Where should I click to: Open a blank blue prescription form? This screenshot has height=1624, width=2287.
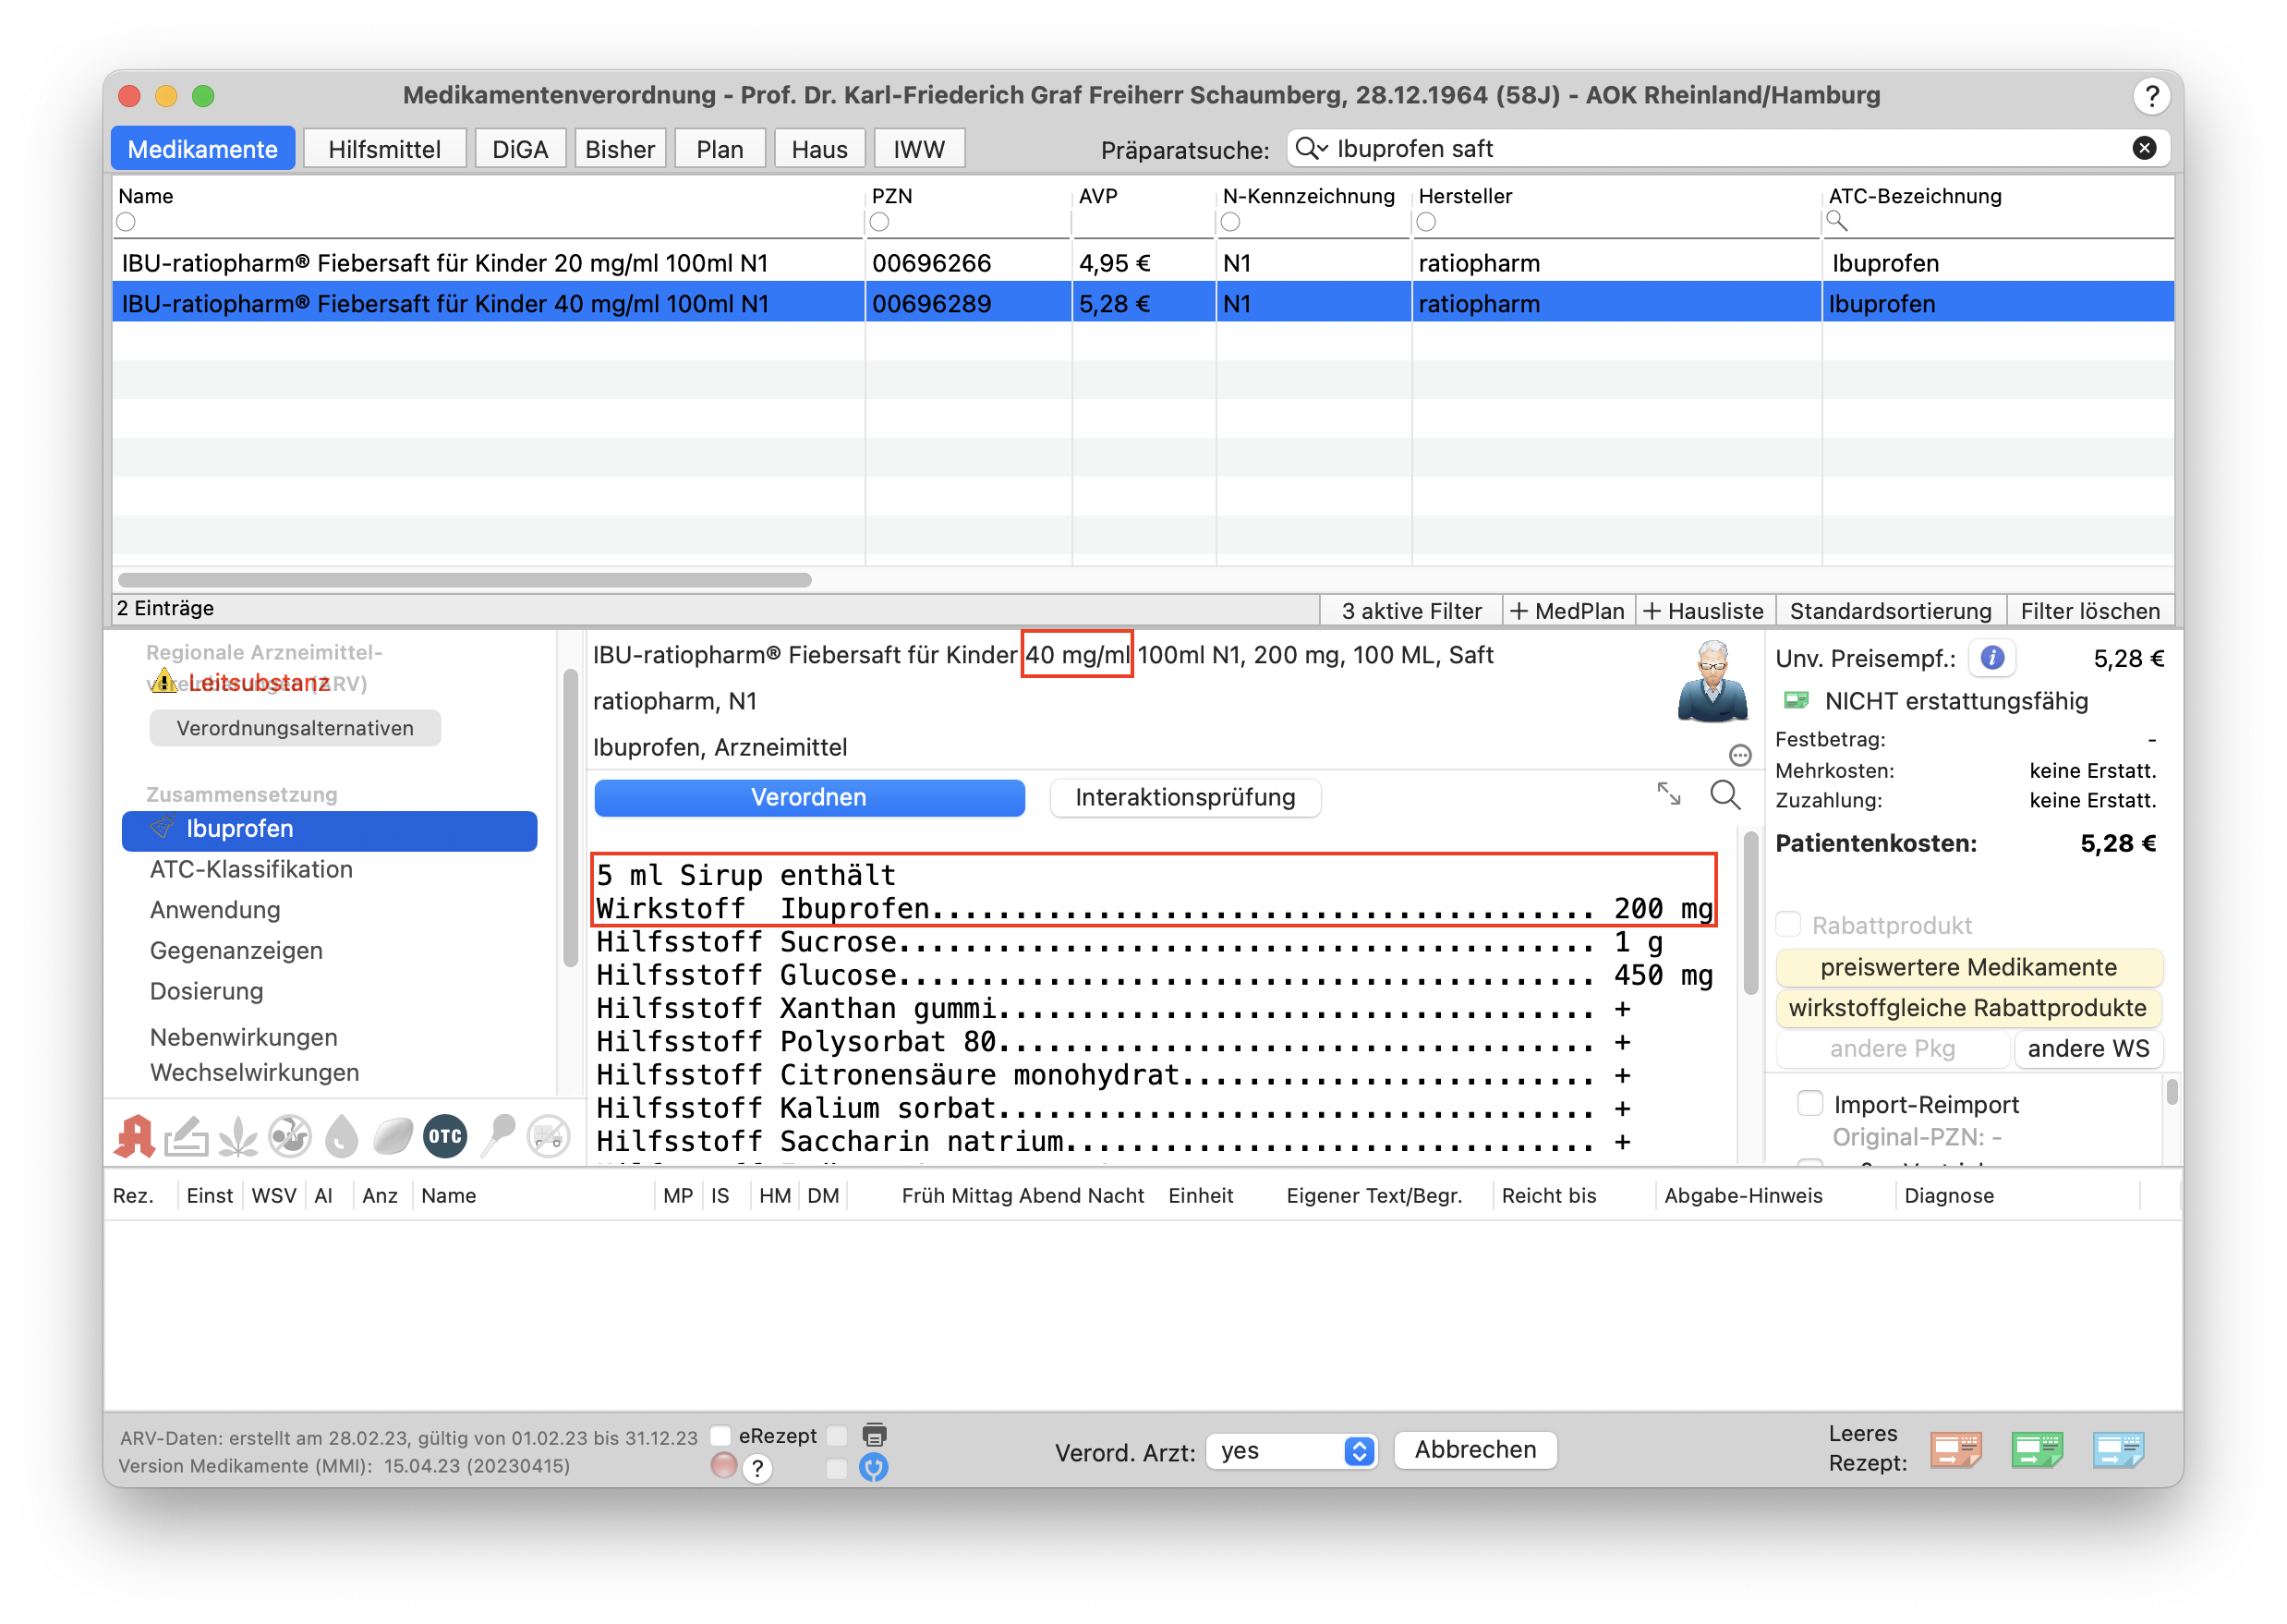pyautogui.click(x=2118, y=1450)
